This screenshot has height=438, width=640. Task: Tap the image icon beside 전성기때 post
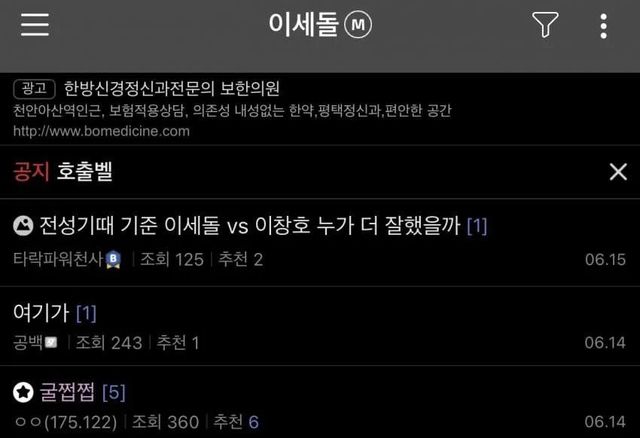pyautogui.click(x=23, y=225)
